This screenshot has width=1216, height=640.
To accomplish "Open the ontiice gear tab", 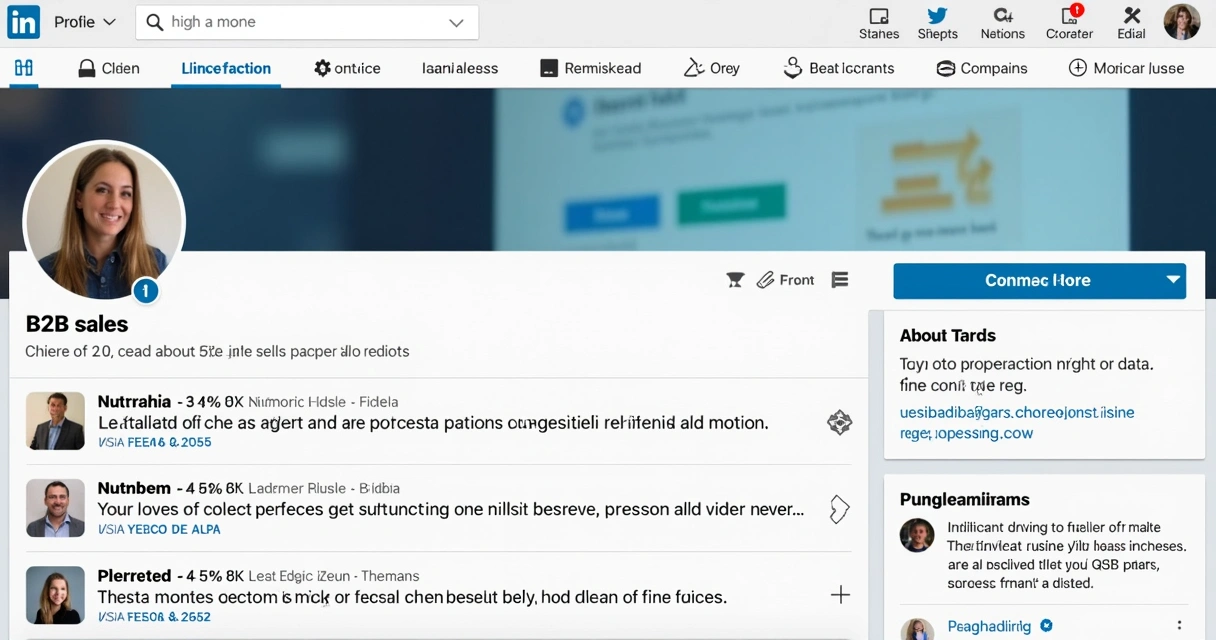I will pyautogui.click(x=347, y=68).
